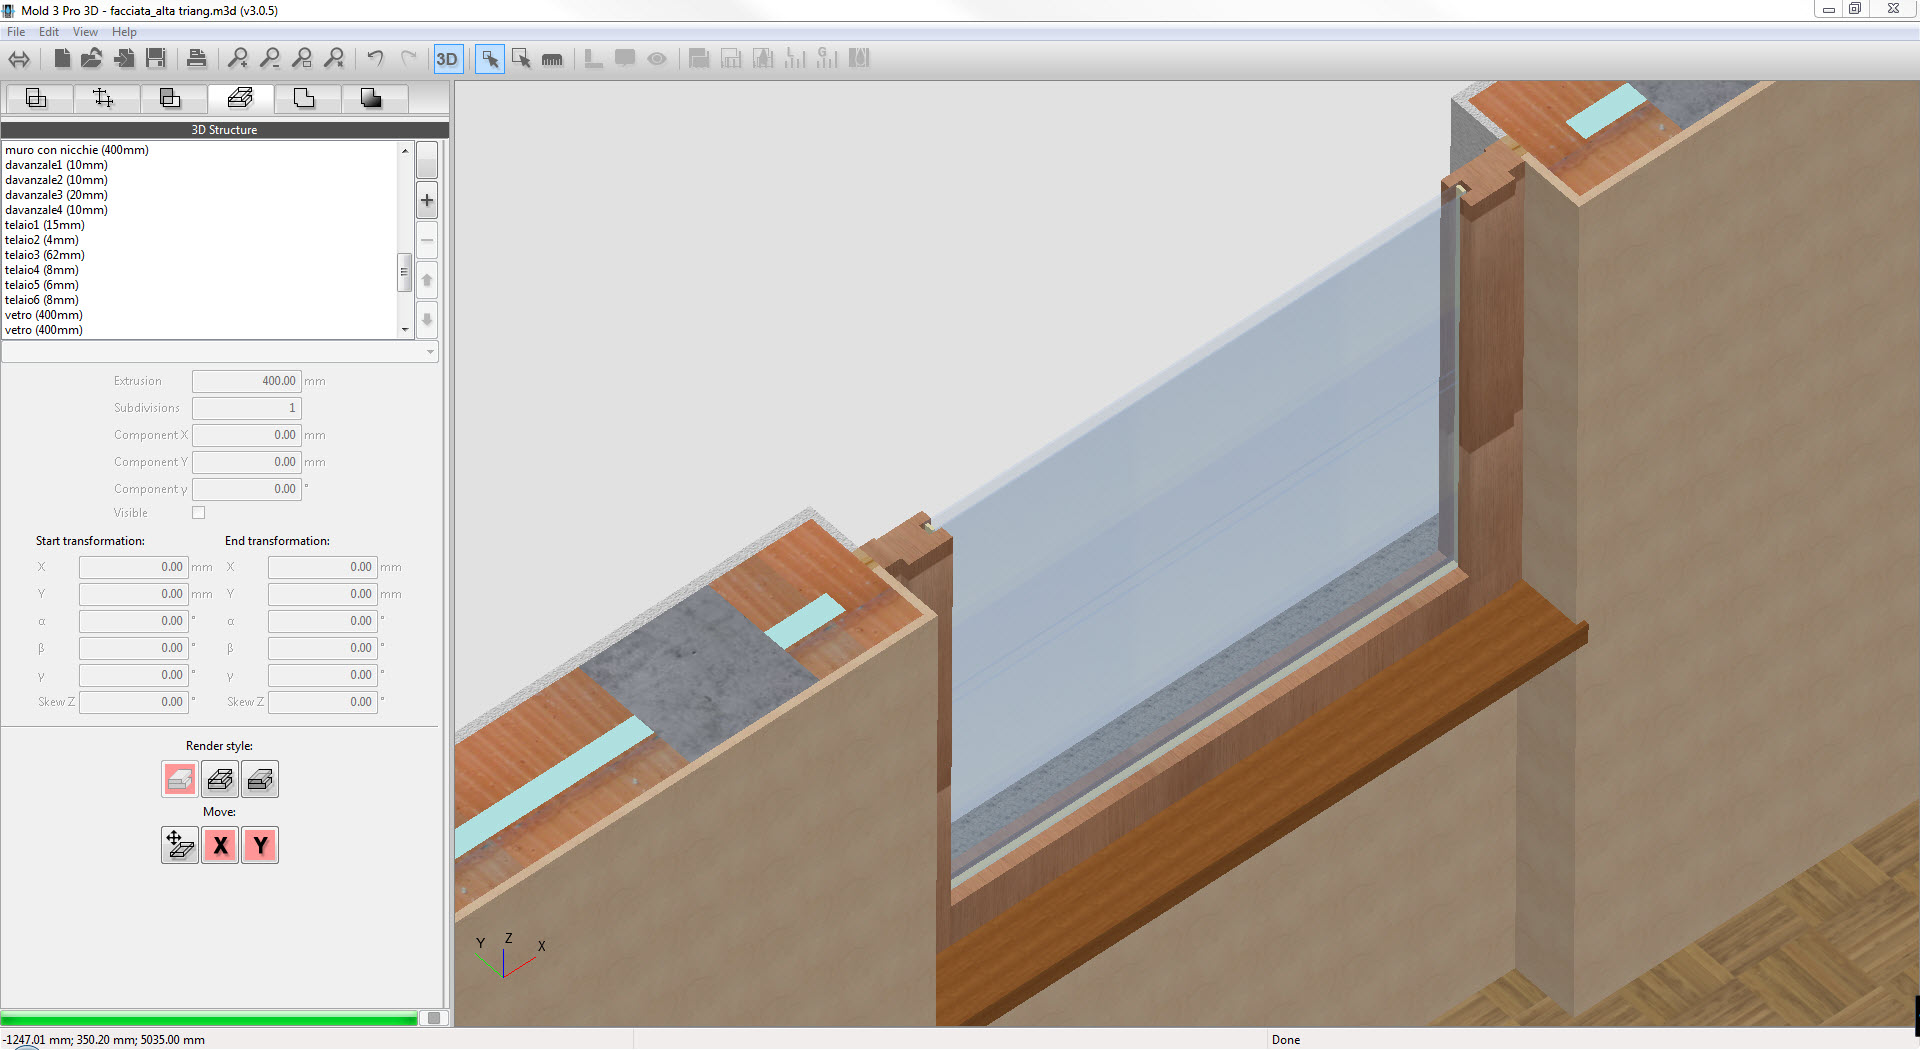
Task: Click the open file folder icon
Action: [x=92, y=59]
